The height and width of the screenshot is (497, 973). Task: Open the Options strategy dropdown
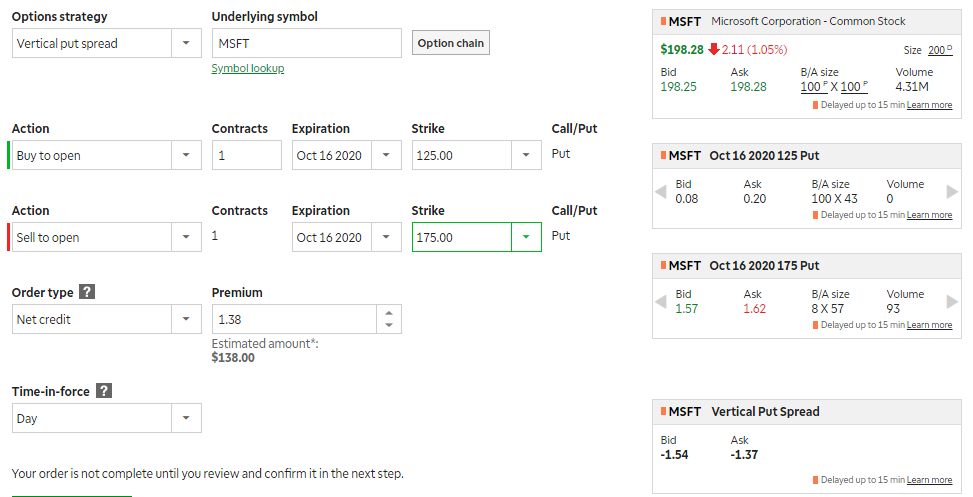point(107,43)
